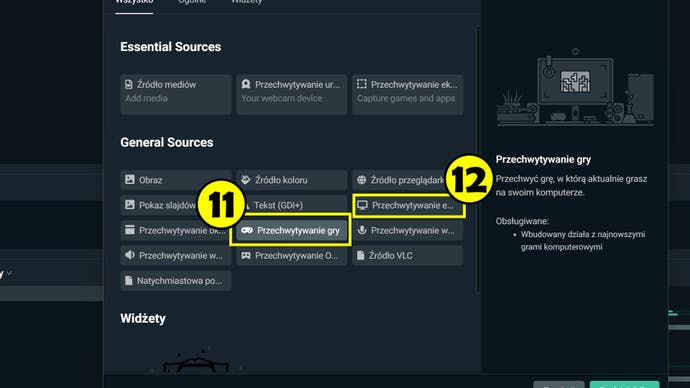Add an Obraz source
The width and height of the screenshot is (690, 388).
(x=176, y=179)
